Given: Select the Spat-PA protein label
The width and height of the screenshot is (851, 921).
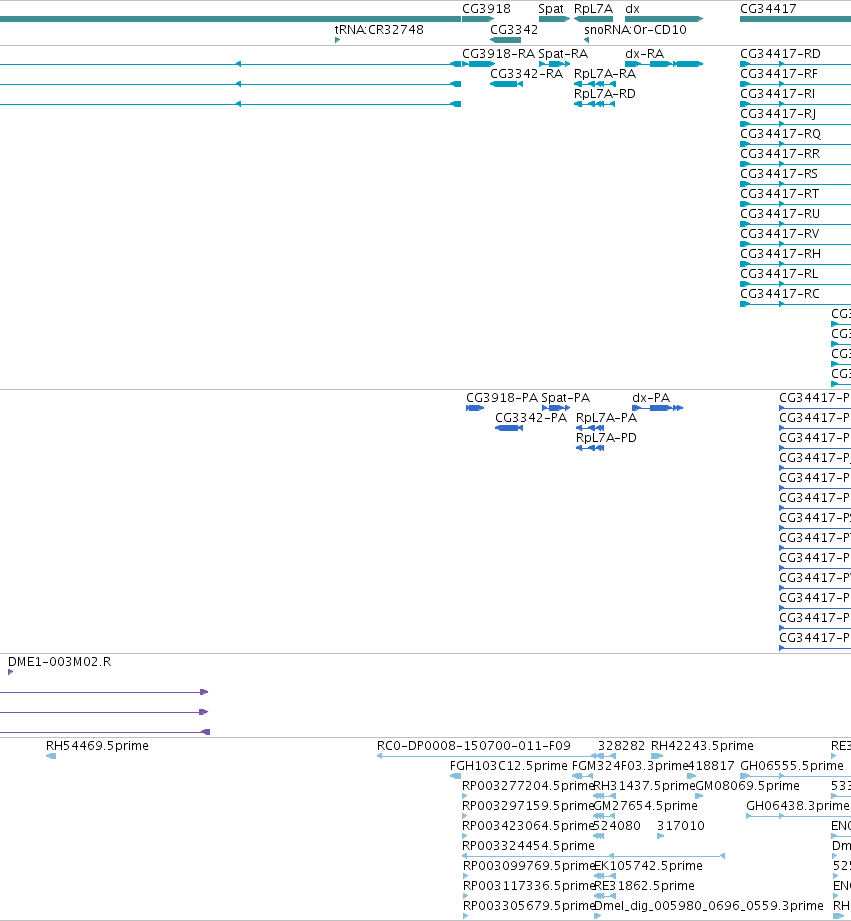Looking at the screenshot, I should pyautogui.click(x=566, y=398).
